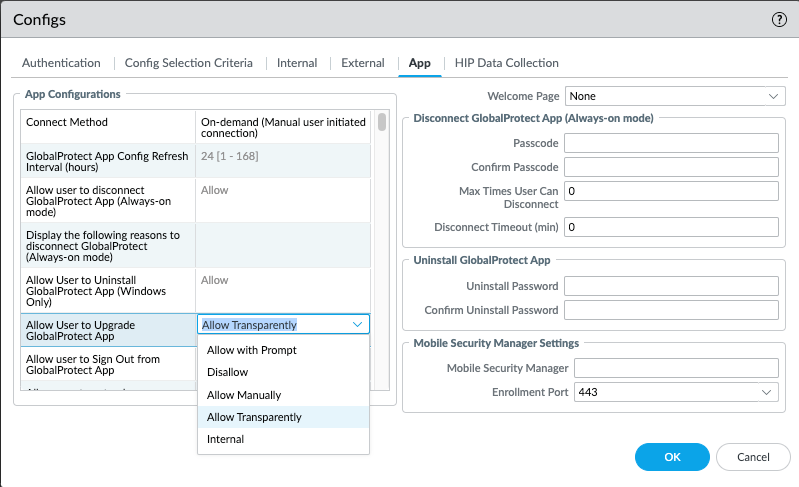Open the External tab
The width and height of the screenshot is (799, 487).
362,63
